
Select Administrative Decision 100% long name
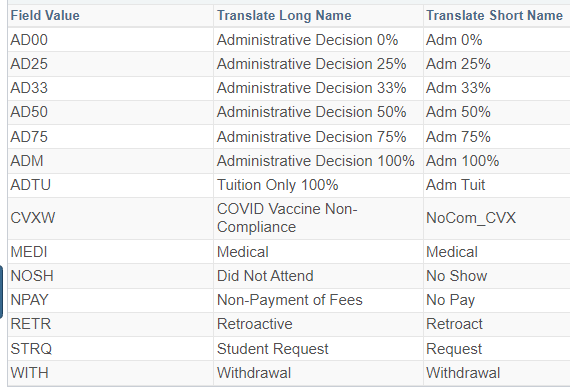point(316,161)
